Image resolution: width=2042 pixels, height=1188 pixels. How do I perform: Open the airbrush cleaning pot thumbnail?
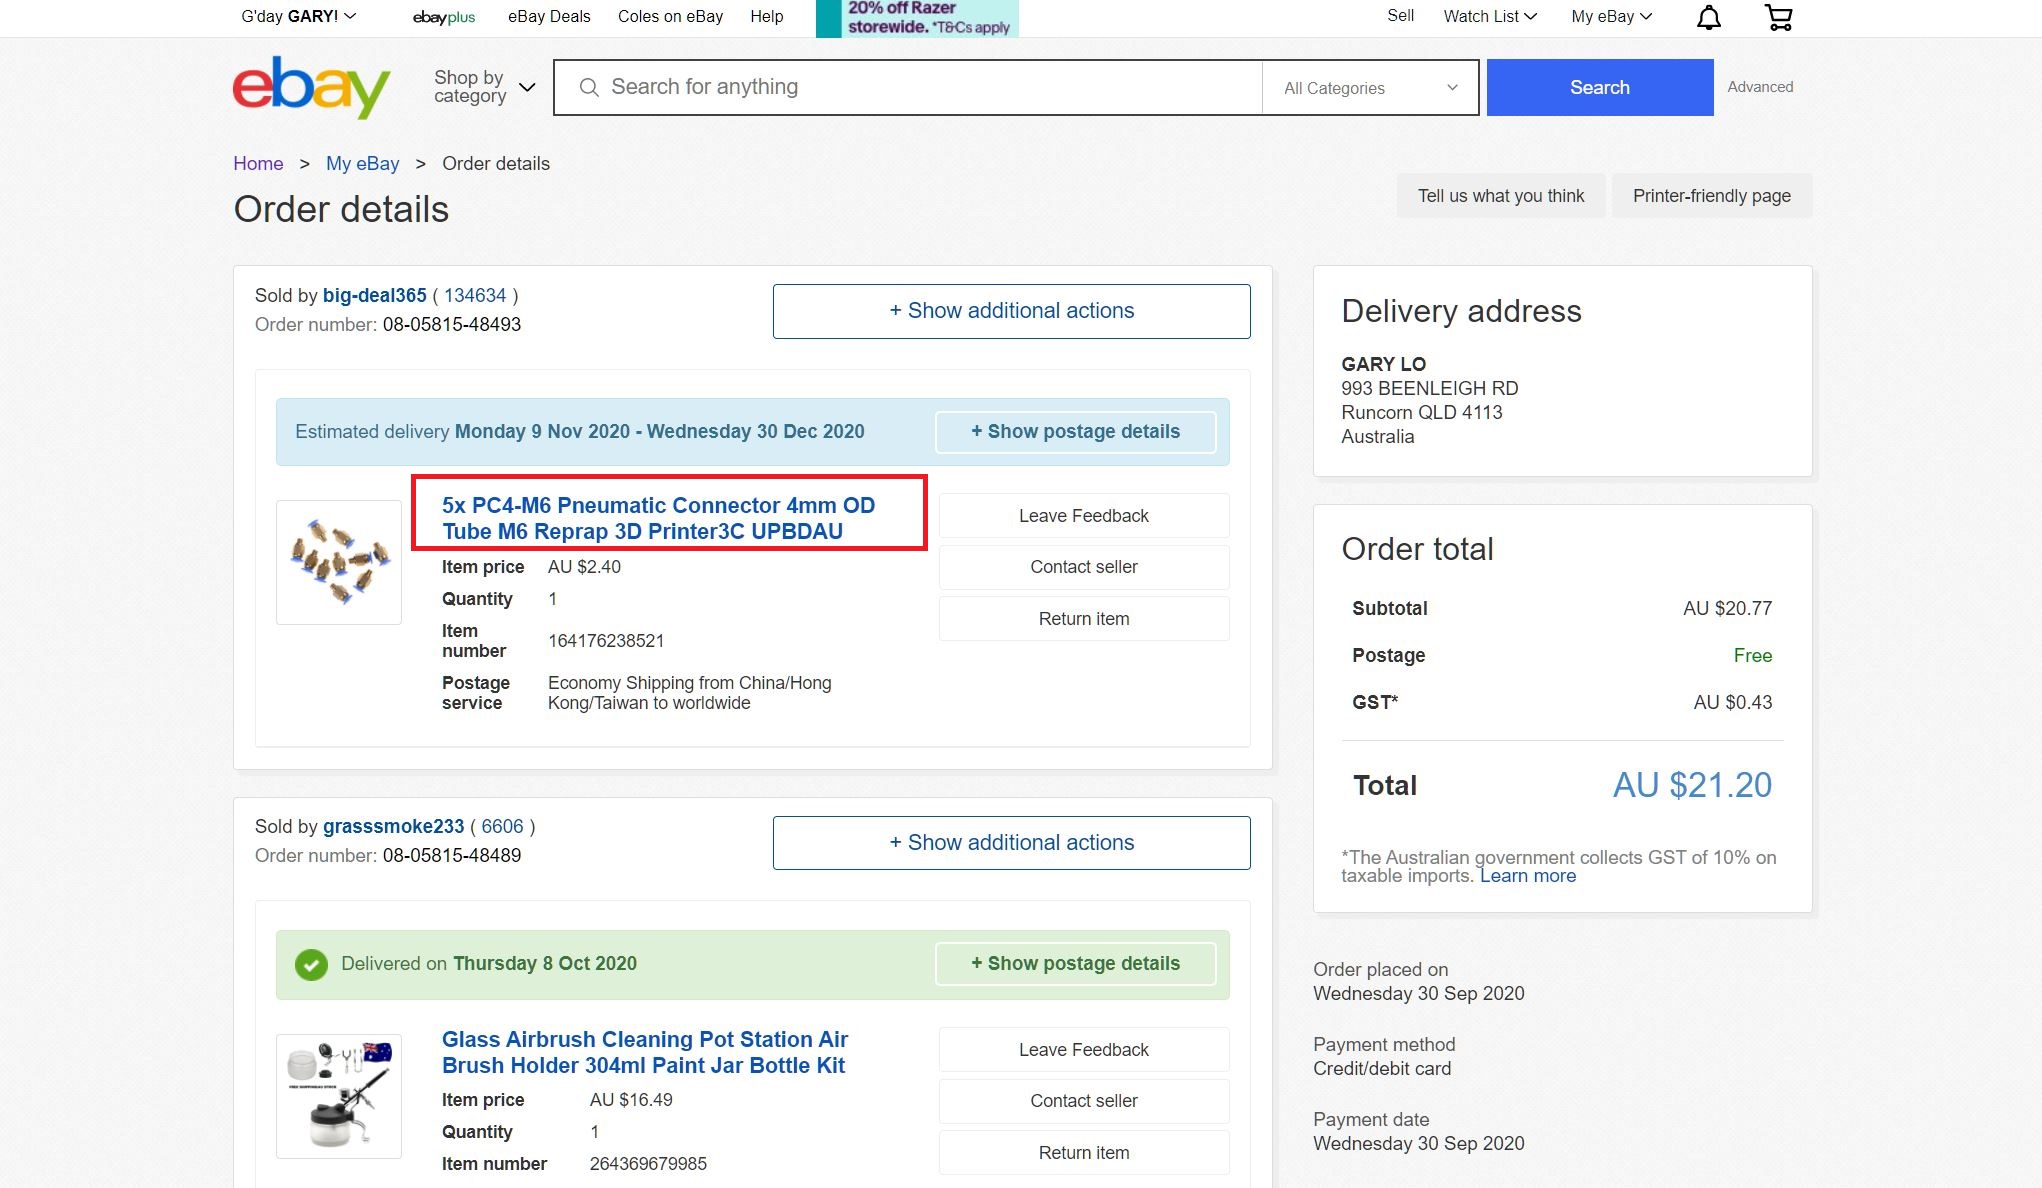tap(339, 1096)
